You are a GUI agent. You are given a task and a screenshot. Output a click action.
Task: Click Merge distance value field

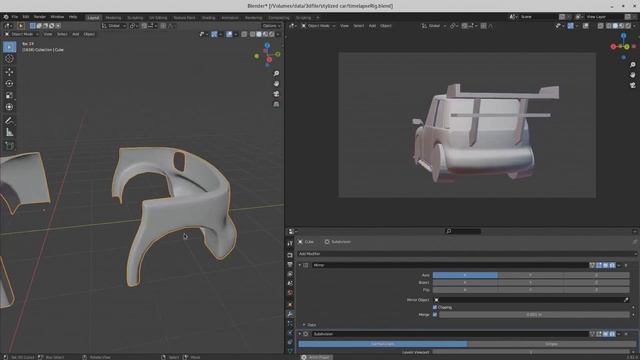pos(534,315)
